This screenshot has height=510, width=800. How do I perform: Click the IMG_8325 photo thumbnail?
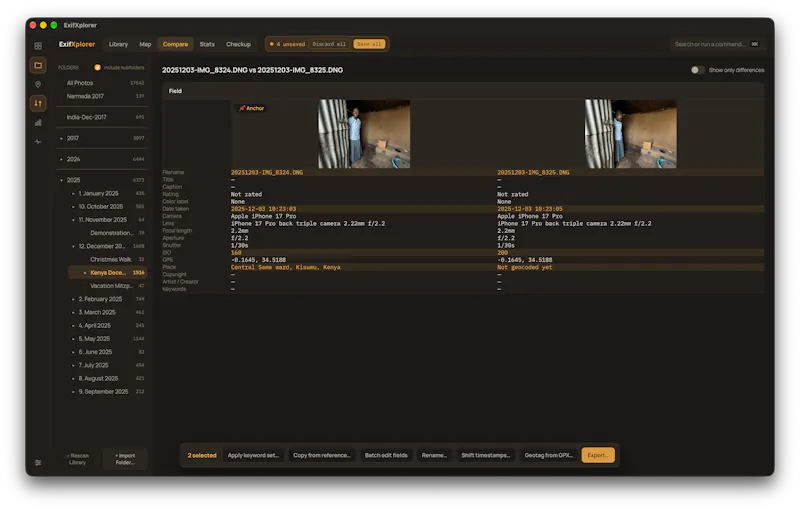tap(631, 134)
